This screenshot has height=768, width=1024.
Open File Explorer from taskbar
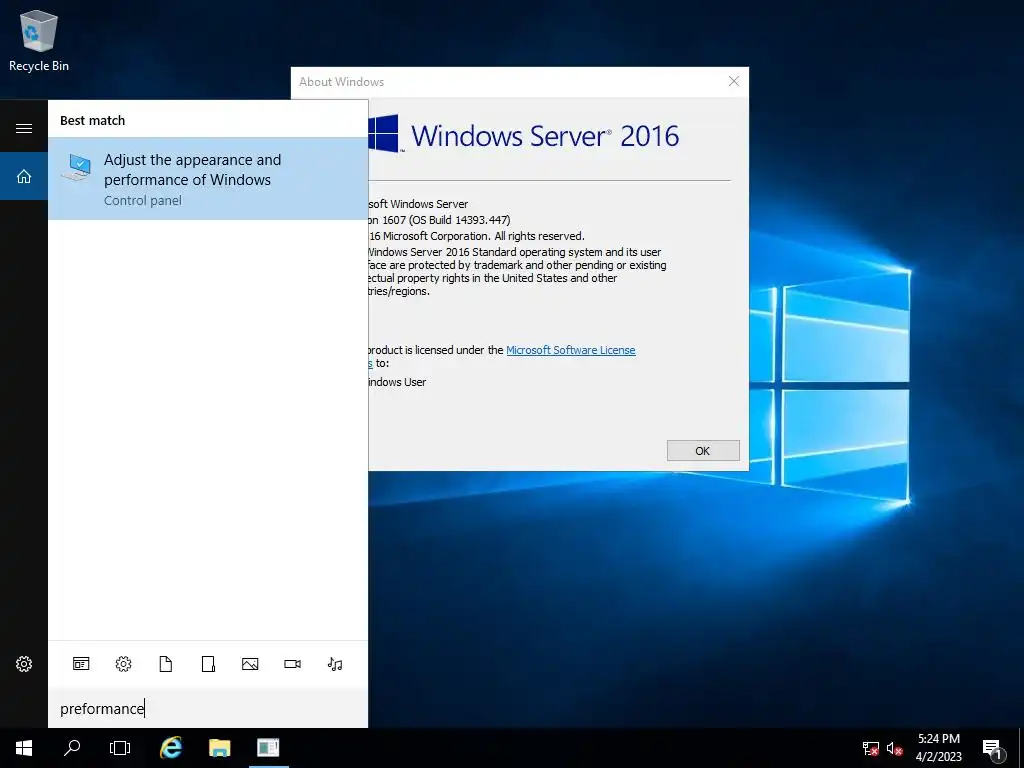point(219,748)
